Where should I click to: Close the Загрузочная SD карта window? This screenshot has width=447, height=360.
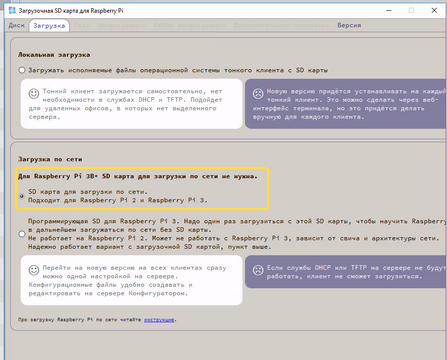point(434,10)
